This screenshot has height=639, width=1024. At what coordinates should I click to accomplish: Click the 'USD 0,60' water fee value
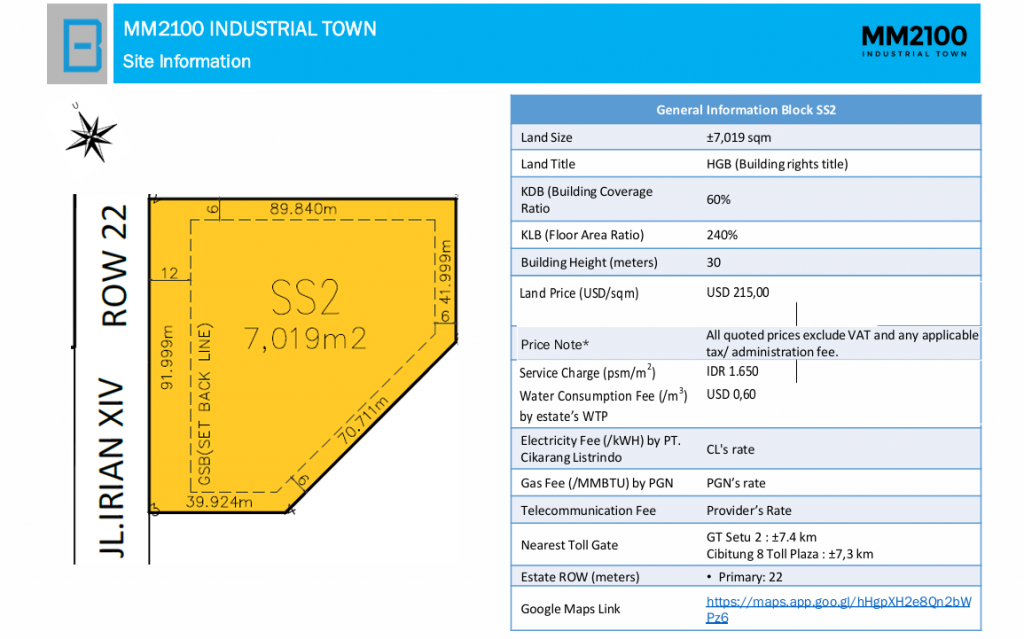click(731, 395)
